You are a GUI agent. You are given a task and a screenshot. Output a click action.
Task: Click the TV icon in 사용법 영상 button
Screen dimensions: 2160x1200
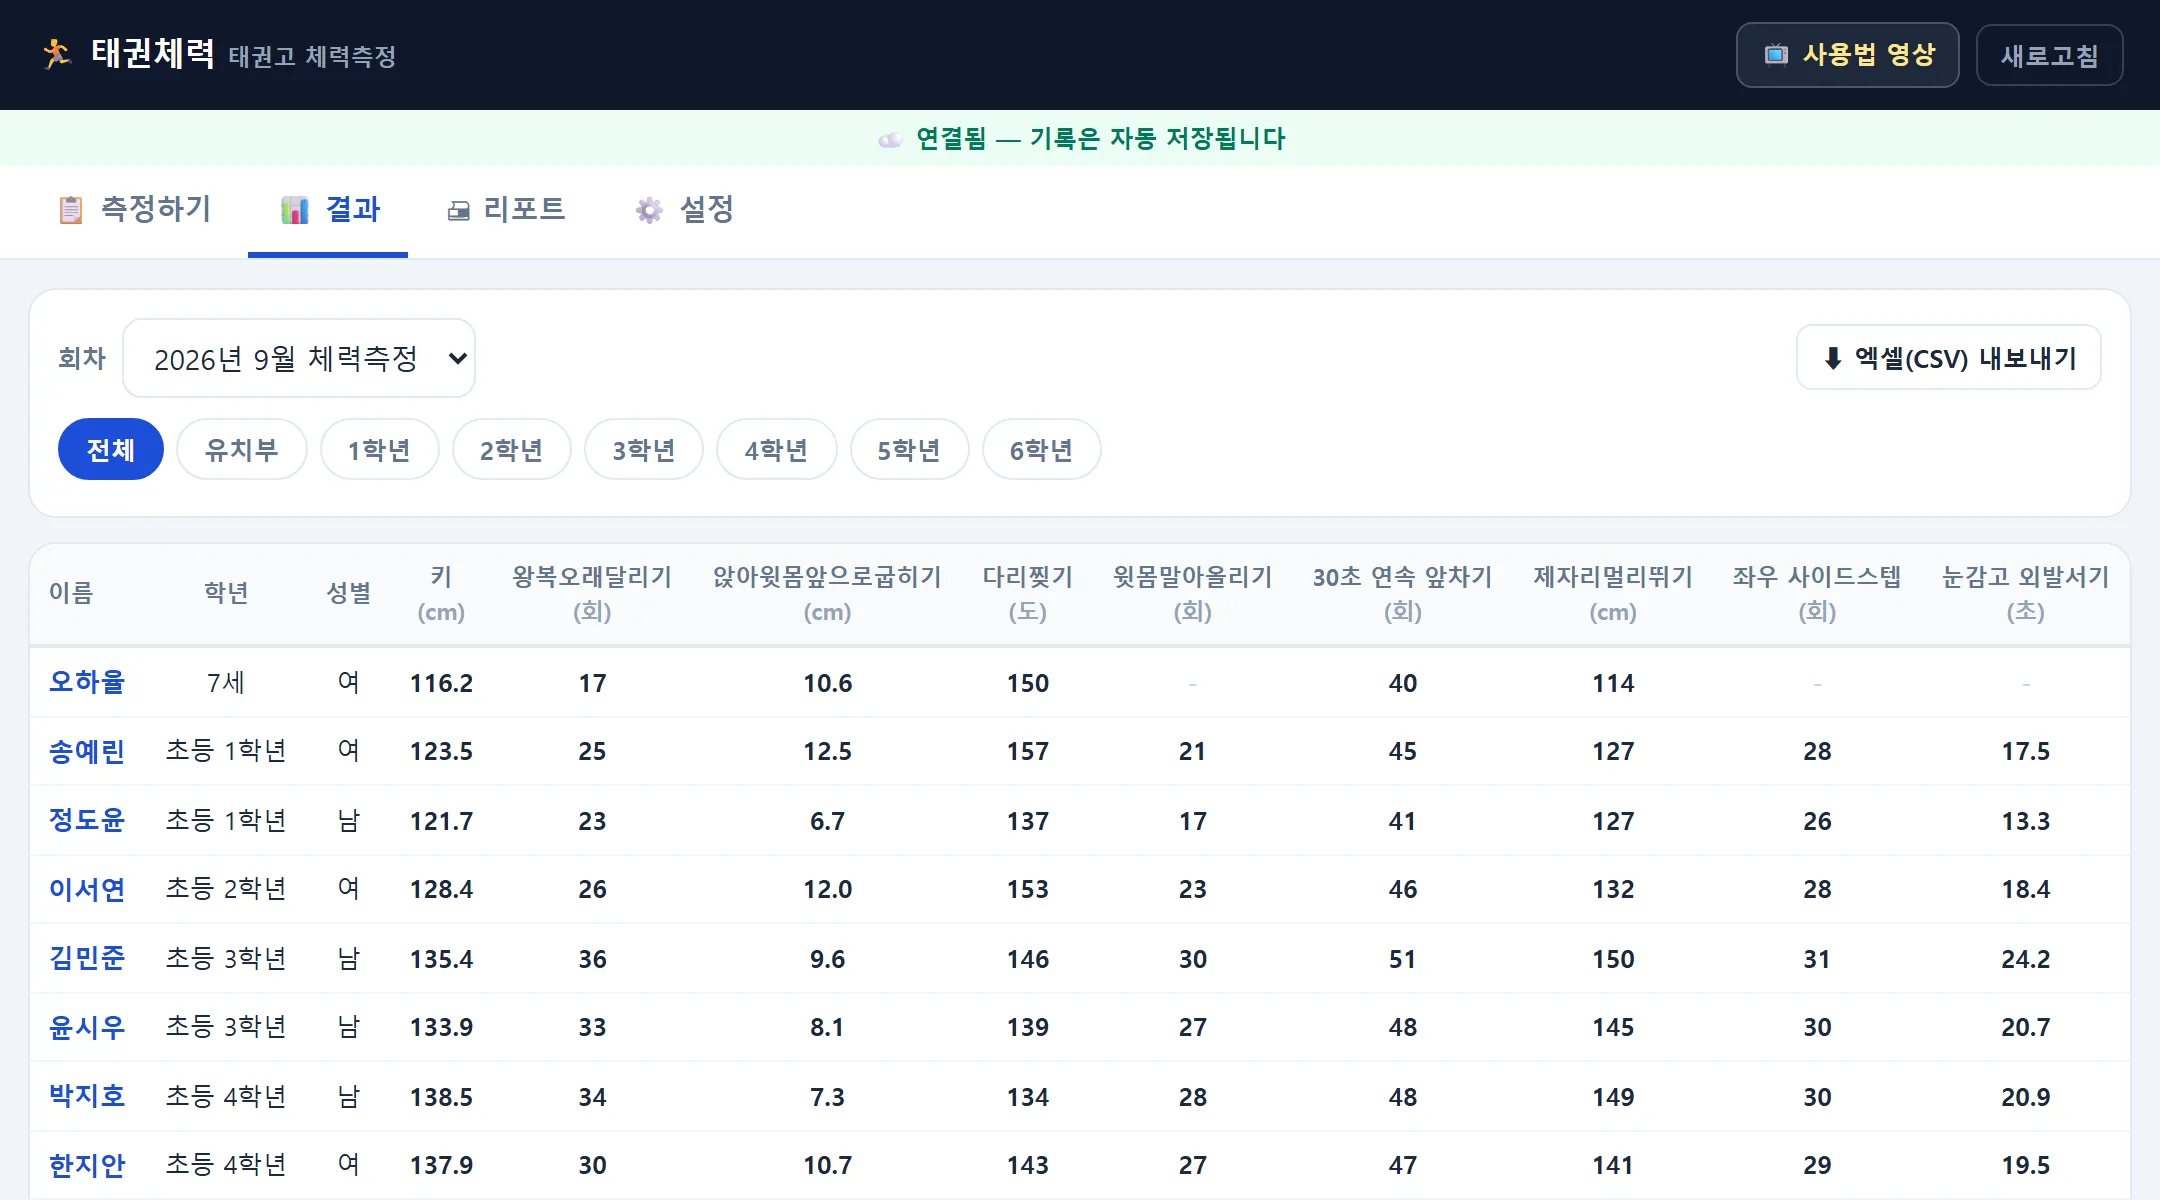pos(1776,55)
